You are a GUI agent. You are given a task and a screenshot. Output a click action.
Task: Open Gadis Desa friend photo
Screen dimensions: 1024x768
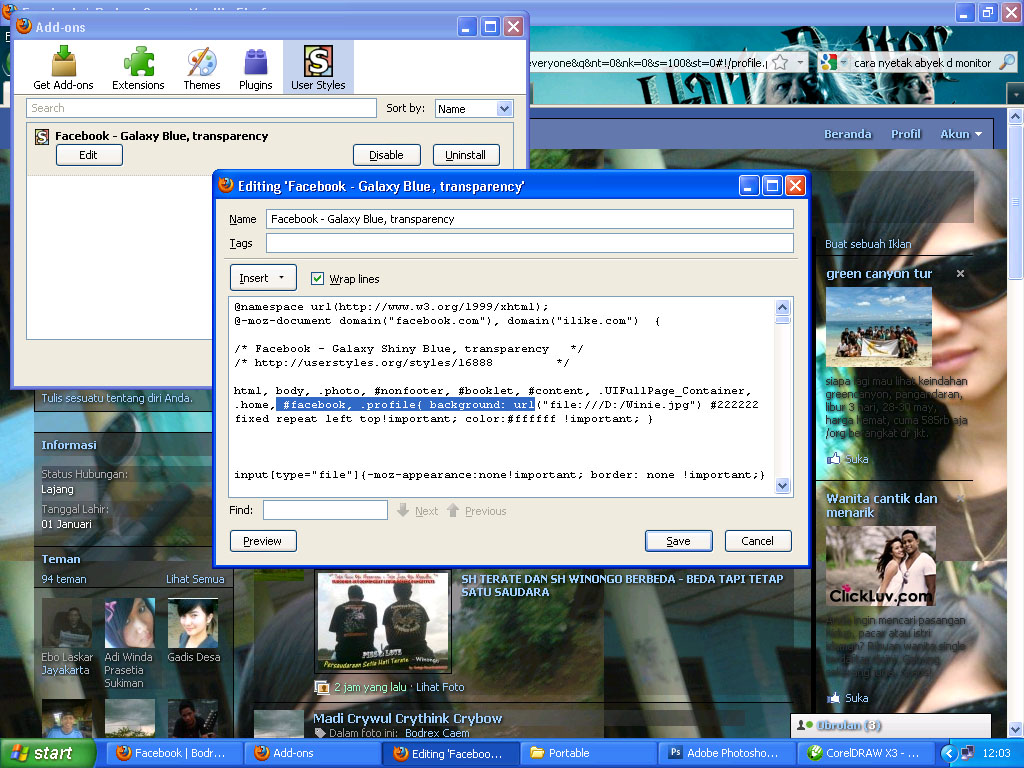(x=193, y=623)
